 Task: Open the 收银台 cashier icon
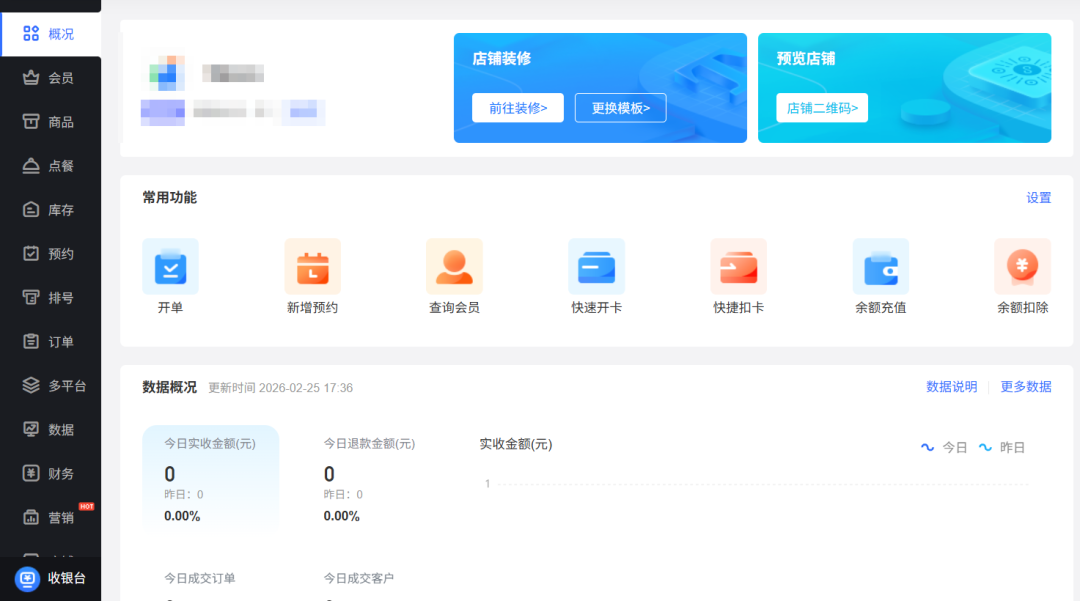point(28,578)
